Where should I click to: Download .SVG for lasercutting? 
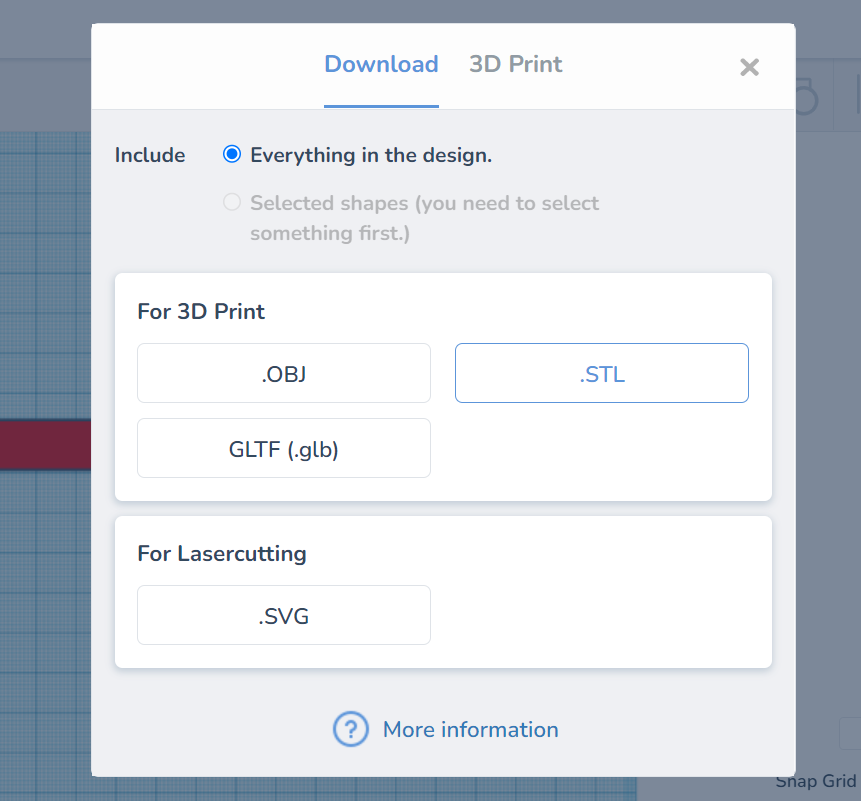[x=284, y=615]
